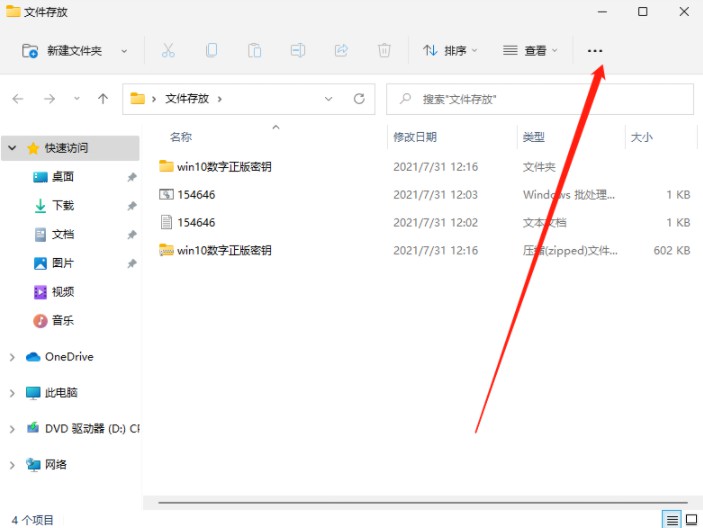Click the Cut scissors icon in toolbar
The height and width of the screenshot is (528, 703).
click(x=168, y=50)
